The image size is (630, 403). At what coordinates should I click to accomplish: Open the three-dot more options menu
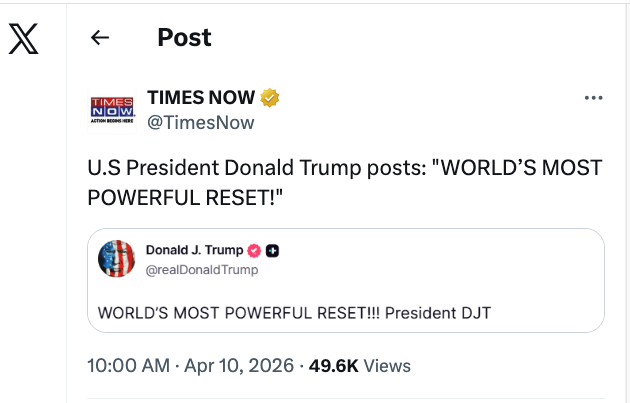pyautogui.click(x=593, y=98)
